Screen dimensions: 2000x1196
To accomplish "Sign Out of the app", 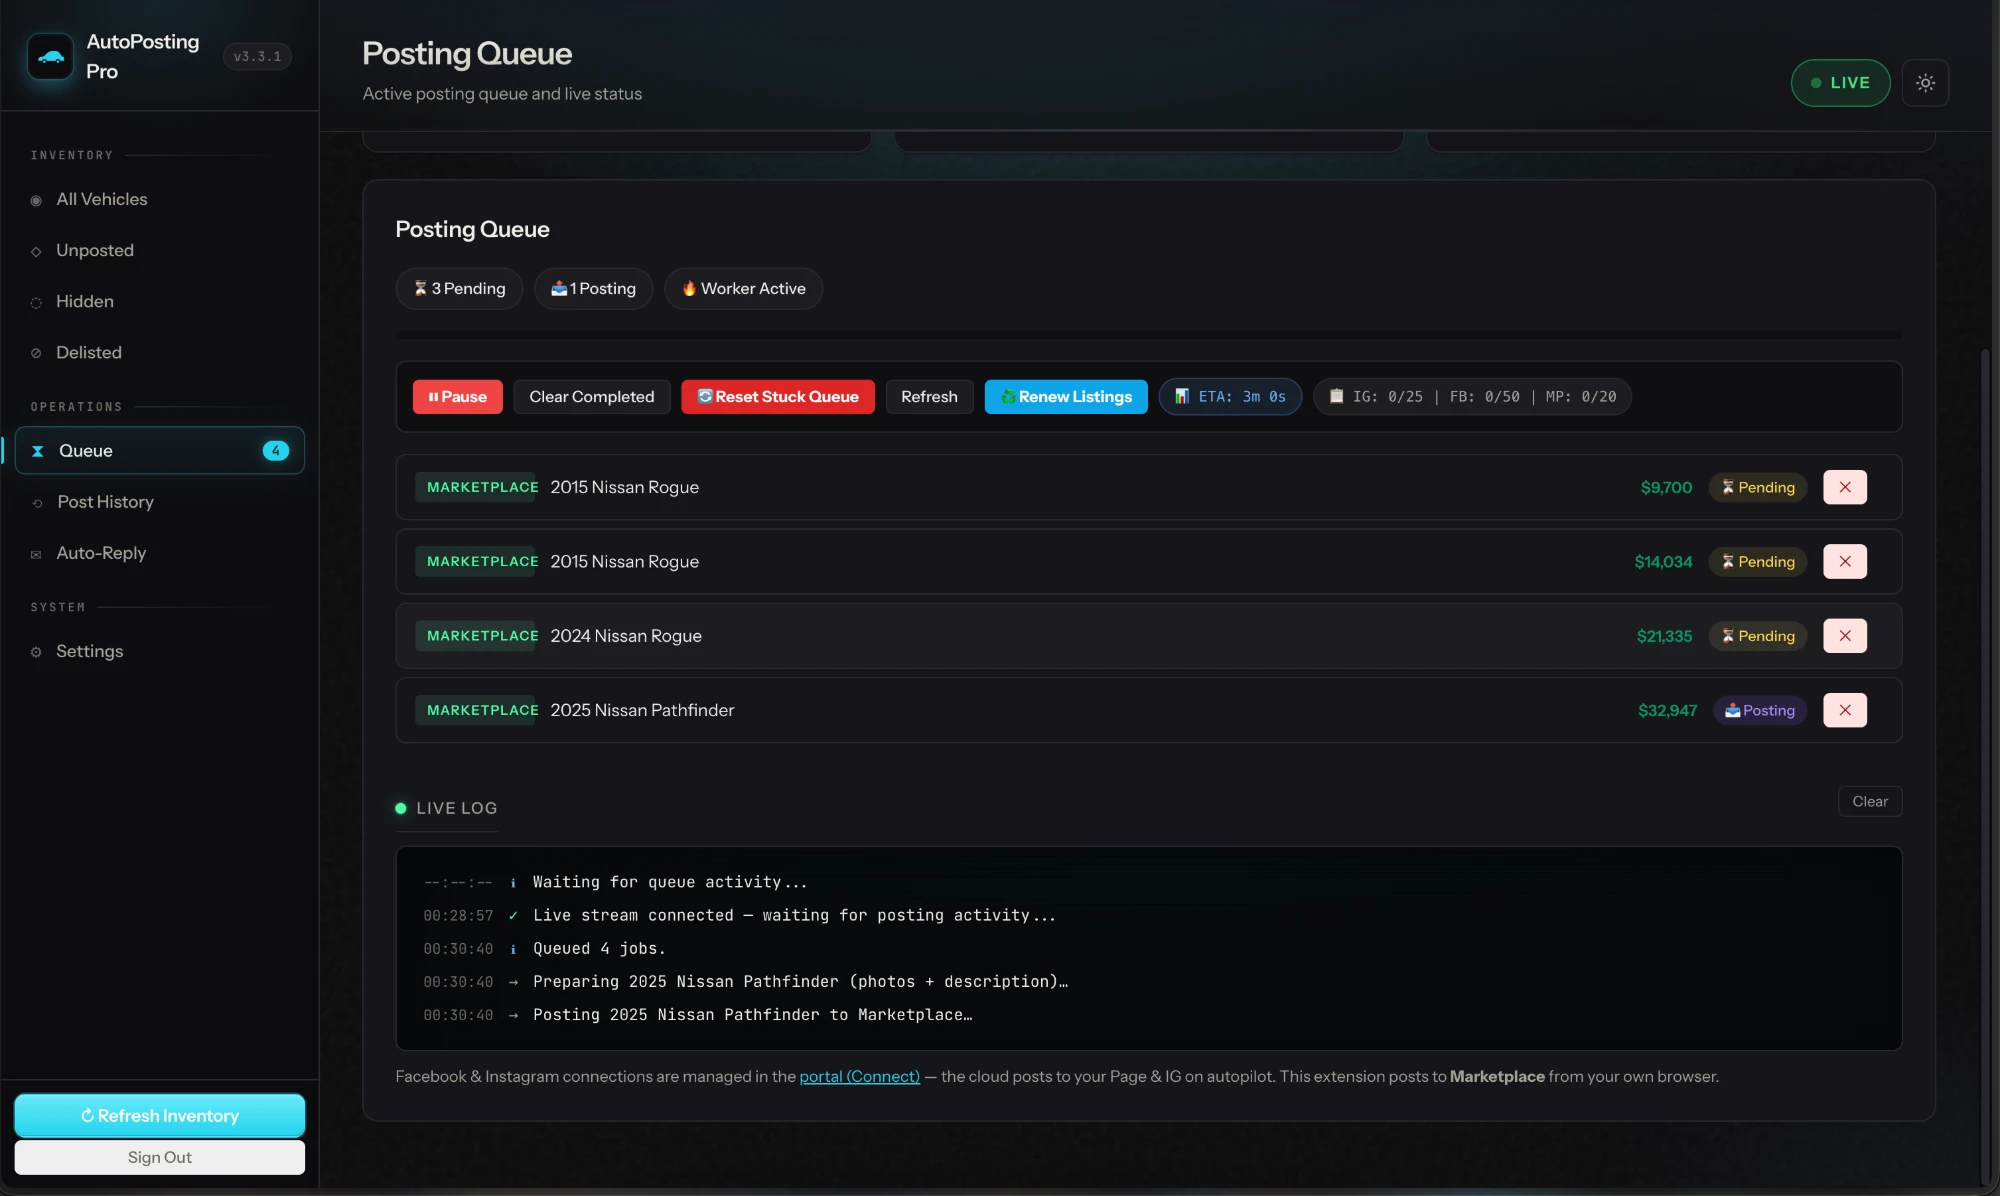I will (x=160, y=1157).
